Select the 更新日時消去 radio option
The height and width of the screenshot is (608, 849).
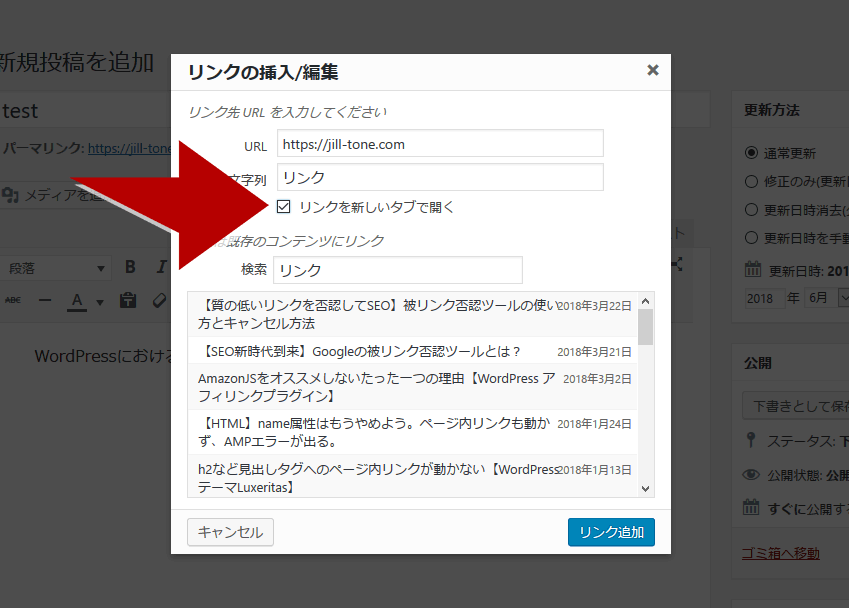click(x=752, y=210)
